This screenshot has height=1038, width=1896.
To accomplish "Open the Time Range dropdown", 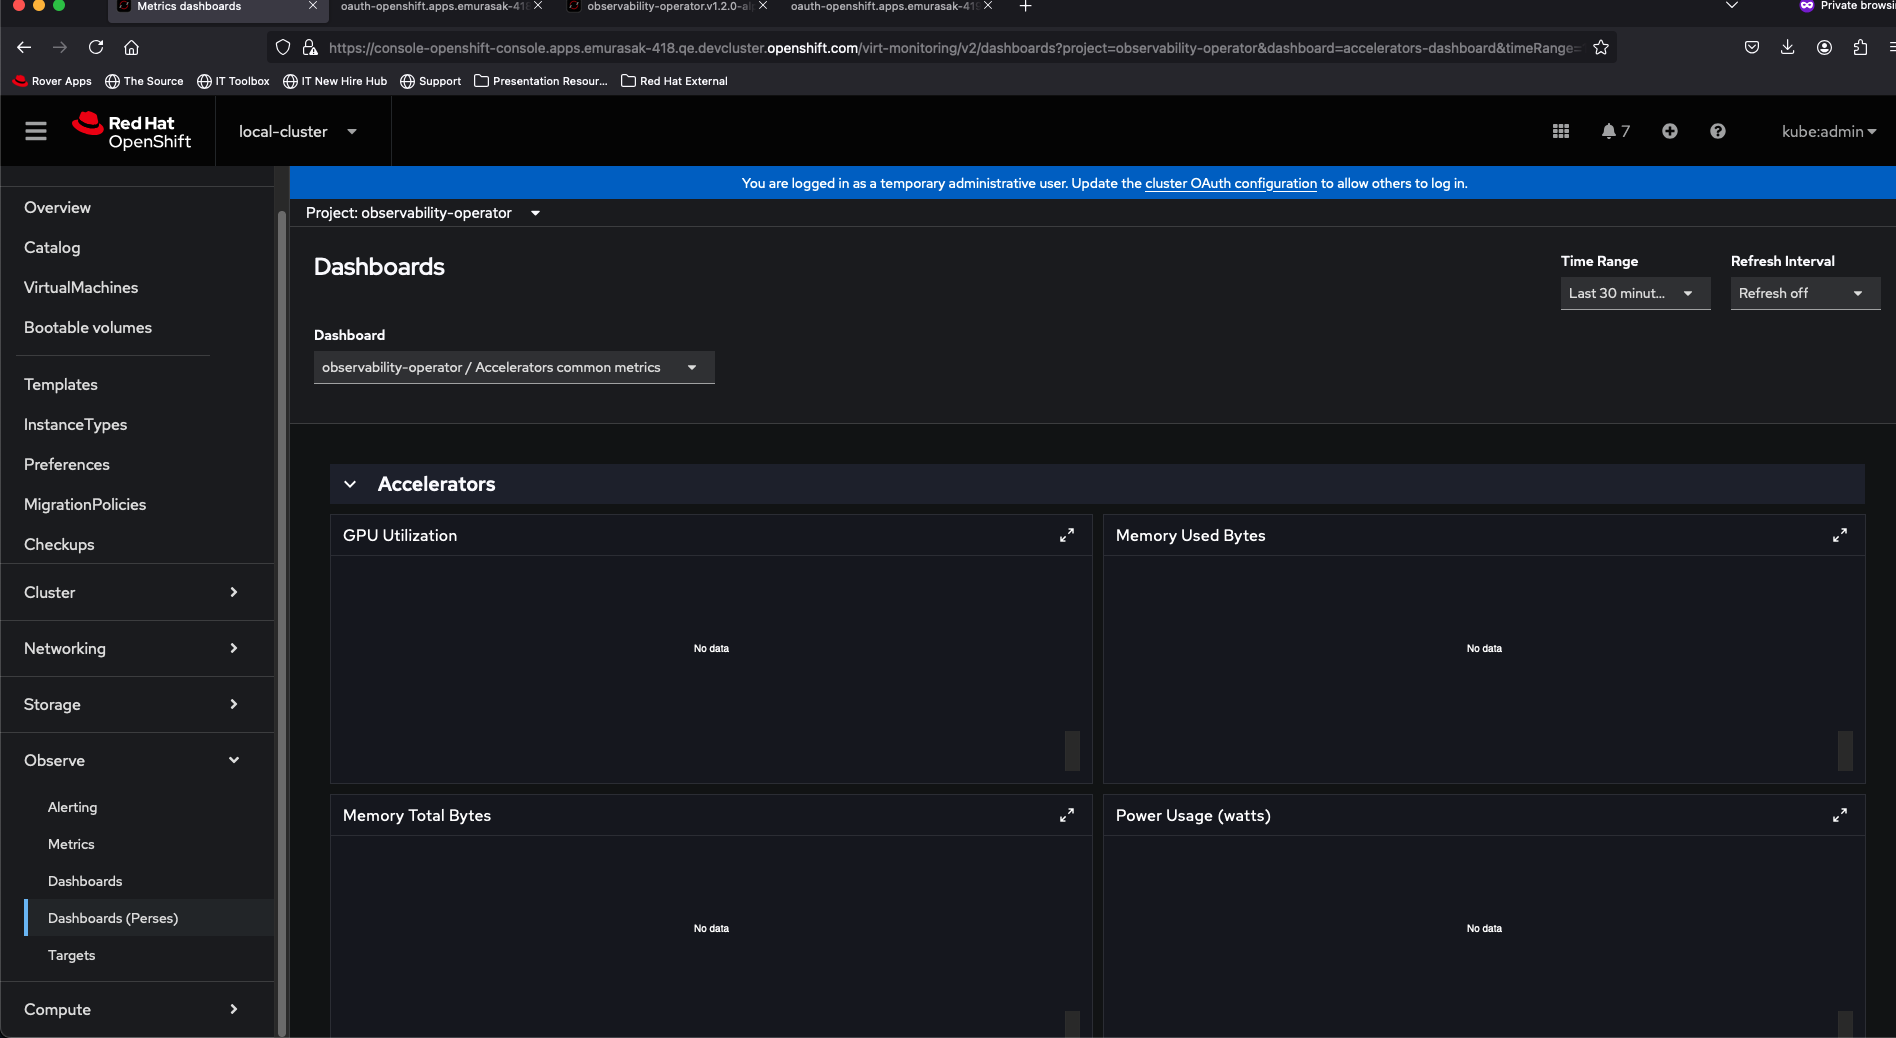I will click(x=1634, y=293).
